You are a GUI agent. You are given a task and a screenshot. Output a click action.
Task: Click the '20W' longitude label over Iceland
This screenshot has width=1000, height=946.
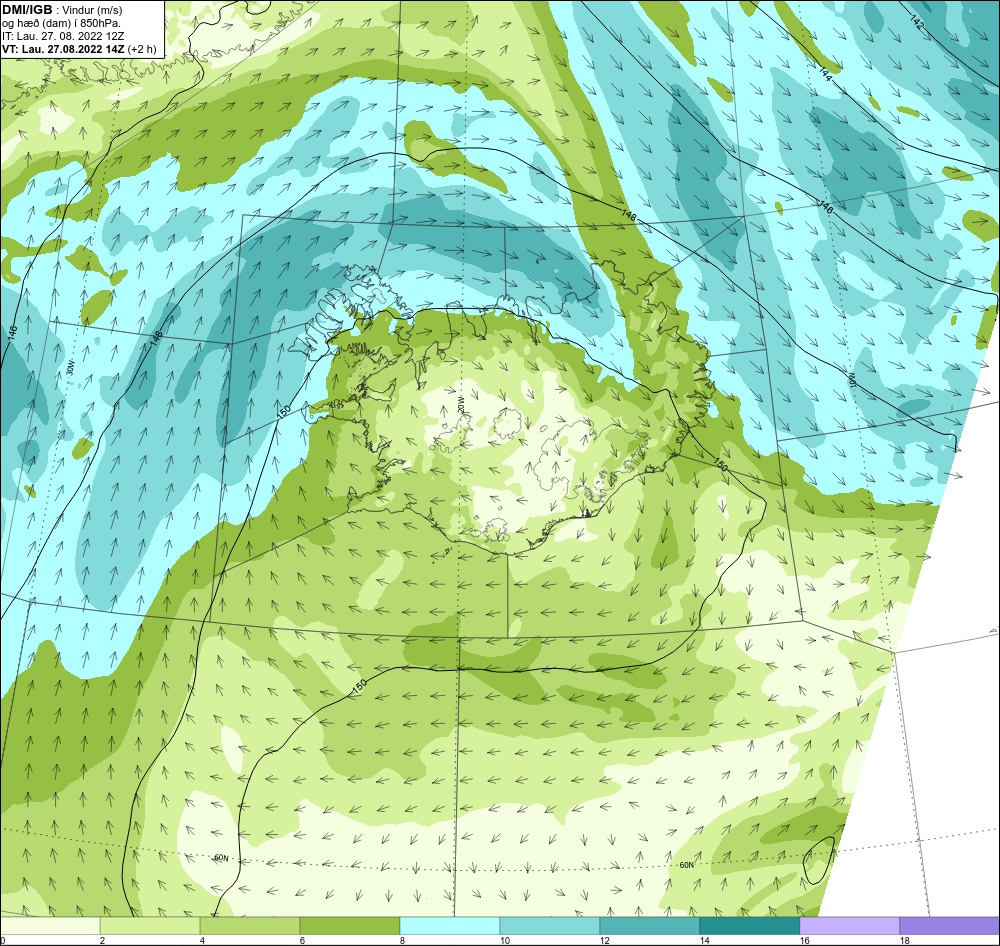click(461, 403)
